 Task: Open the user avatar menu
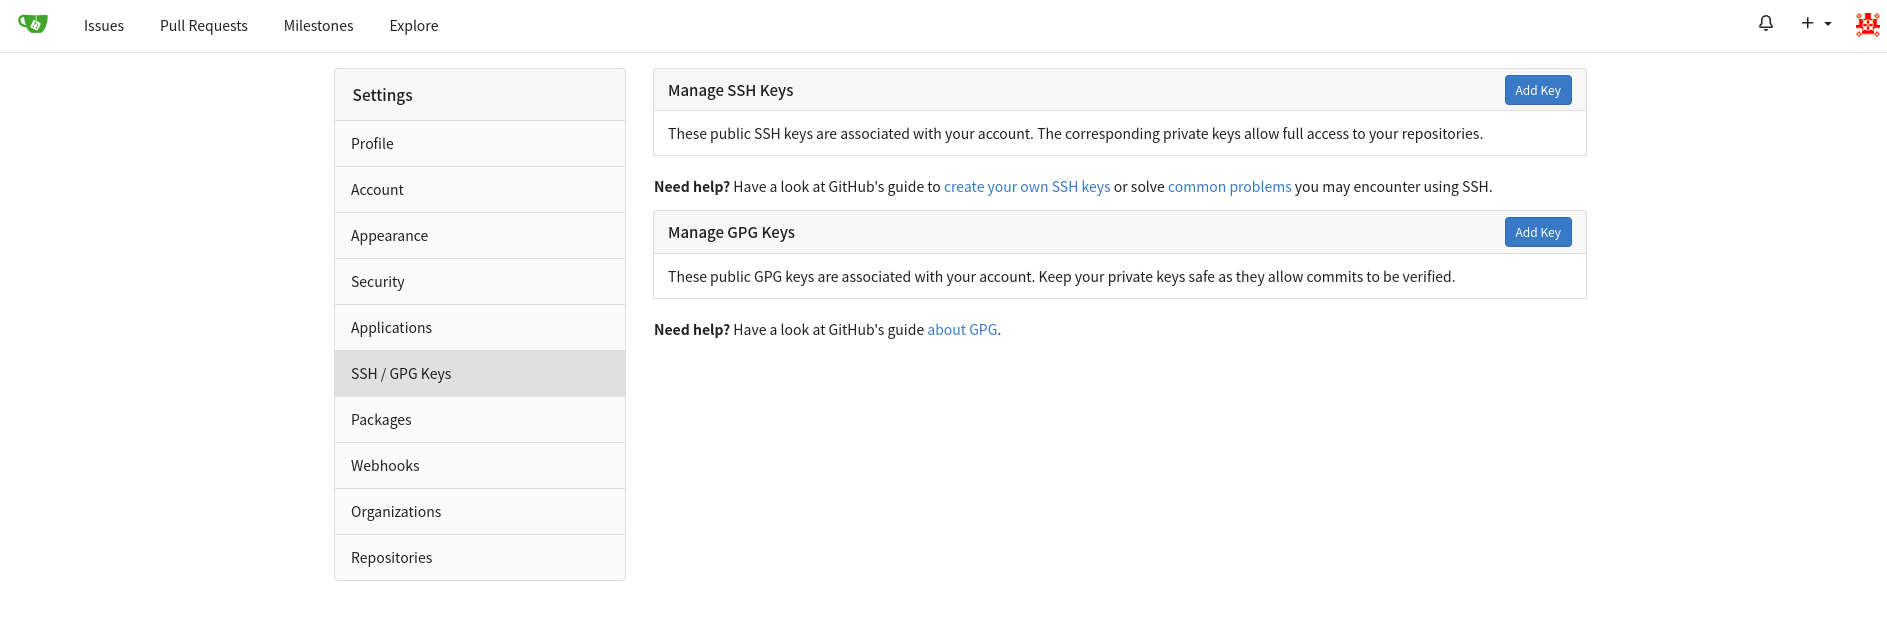tap(1867, 24)
